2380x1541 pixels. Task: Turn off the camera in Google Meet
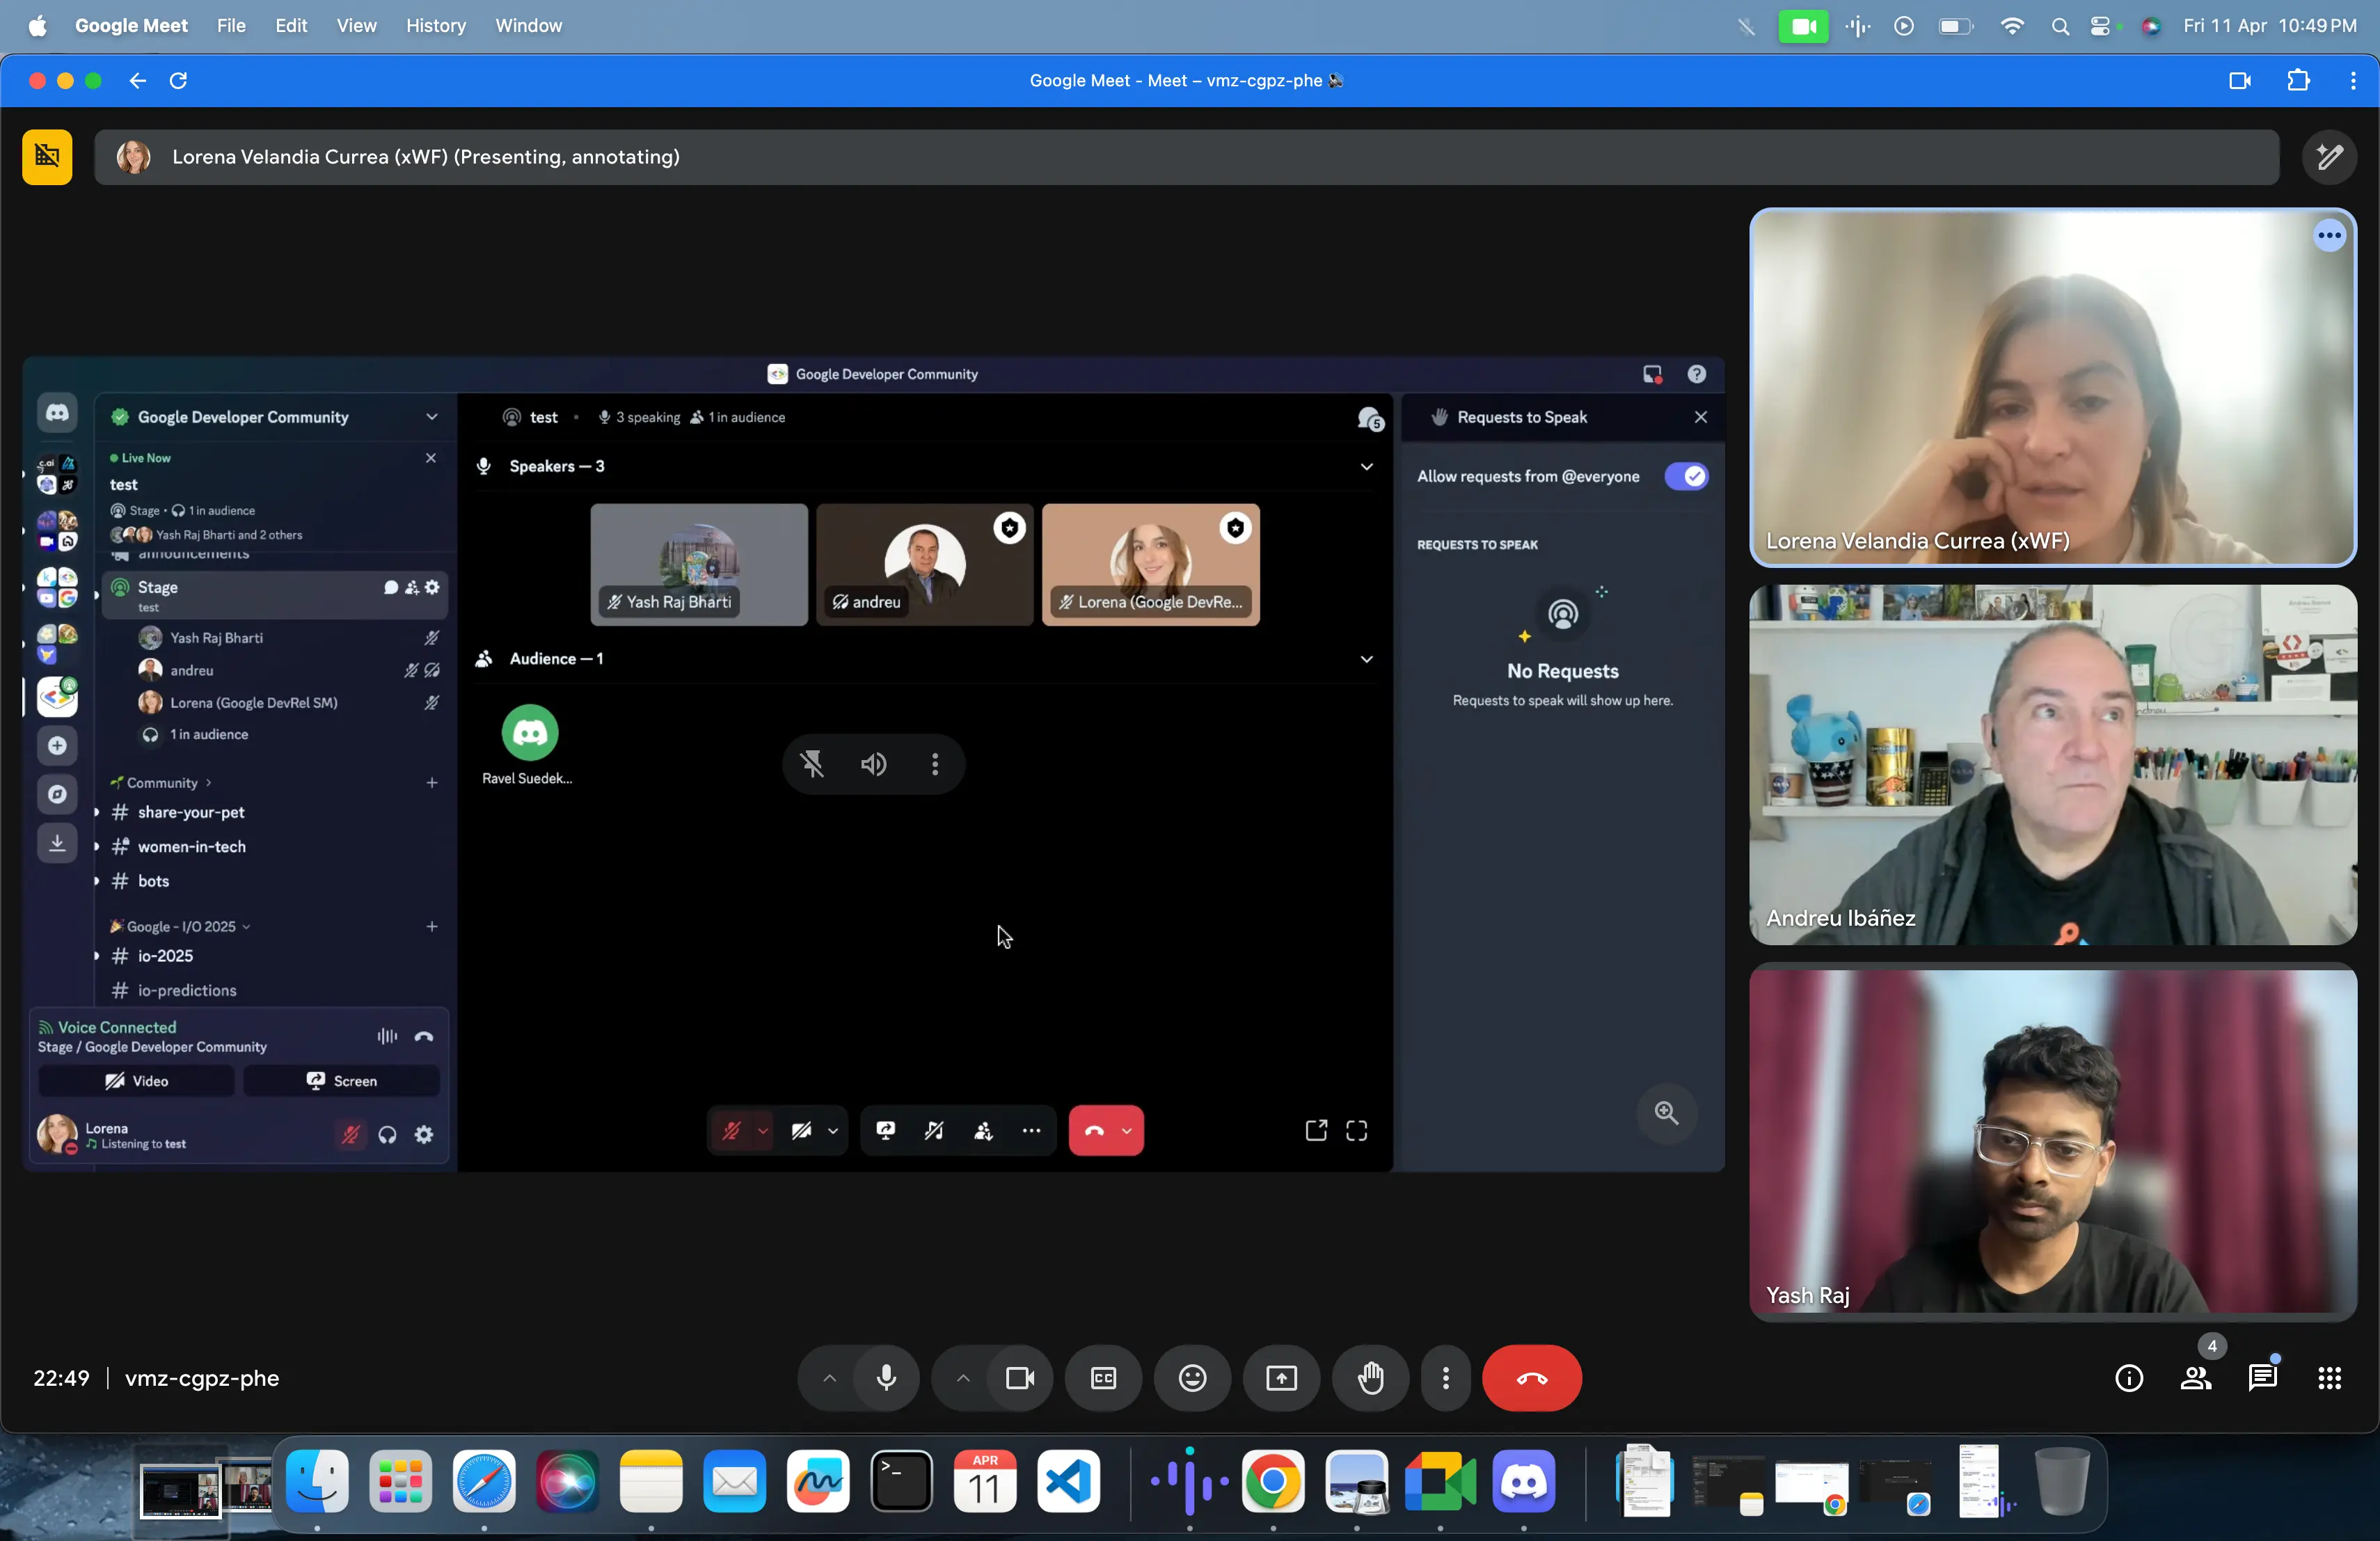pos(1020,1378)
